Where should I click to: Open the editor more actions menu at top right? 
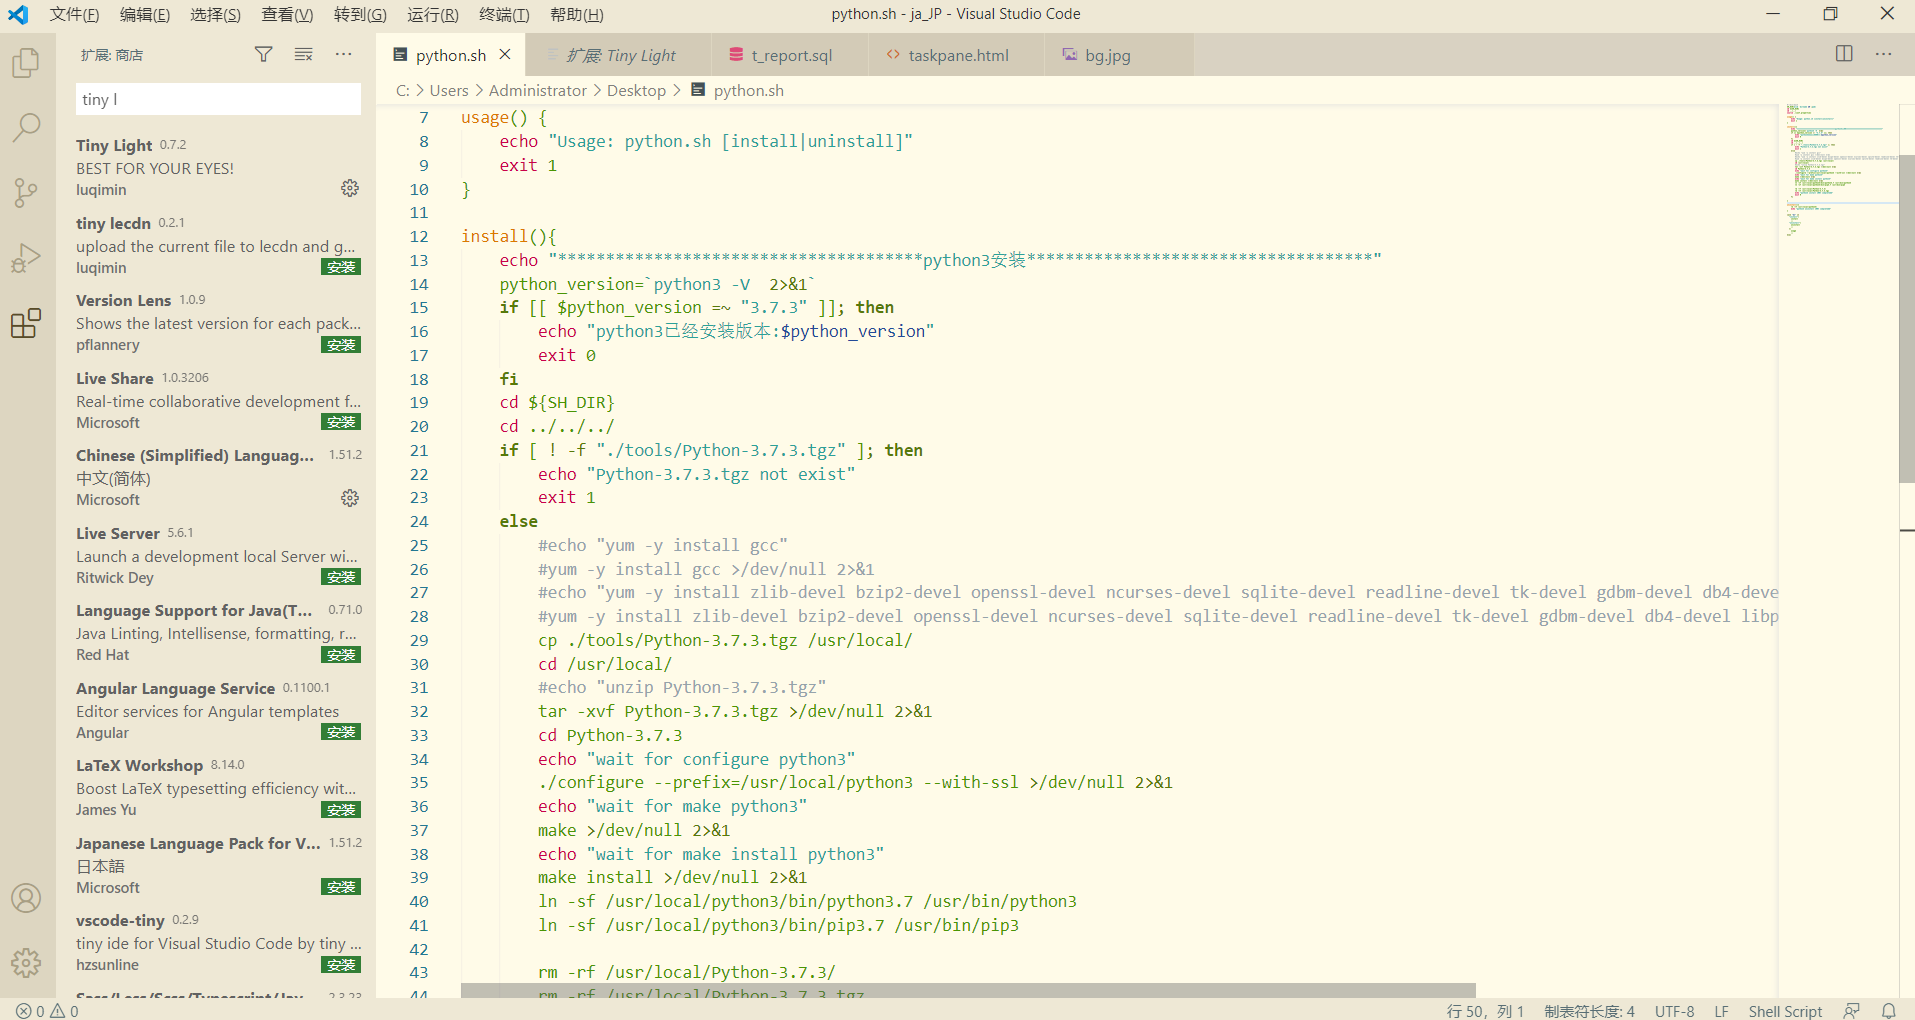tap(1883, 54)
